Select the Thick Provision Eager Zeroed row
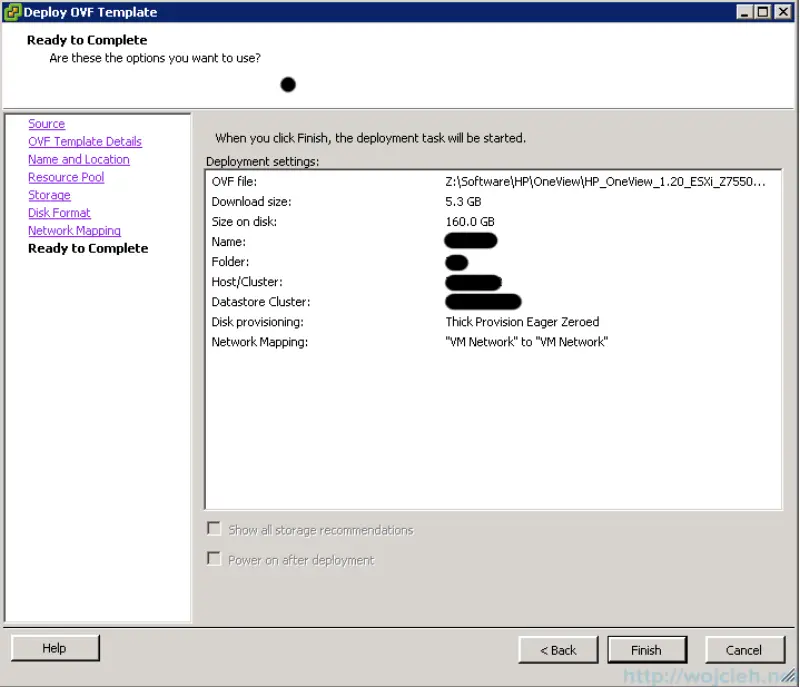The image size is (800, 687). pos(522,321)
